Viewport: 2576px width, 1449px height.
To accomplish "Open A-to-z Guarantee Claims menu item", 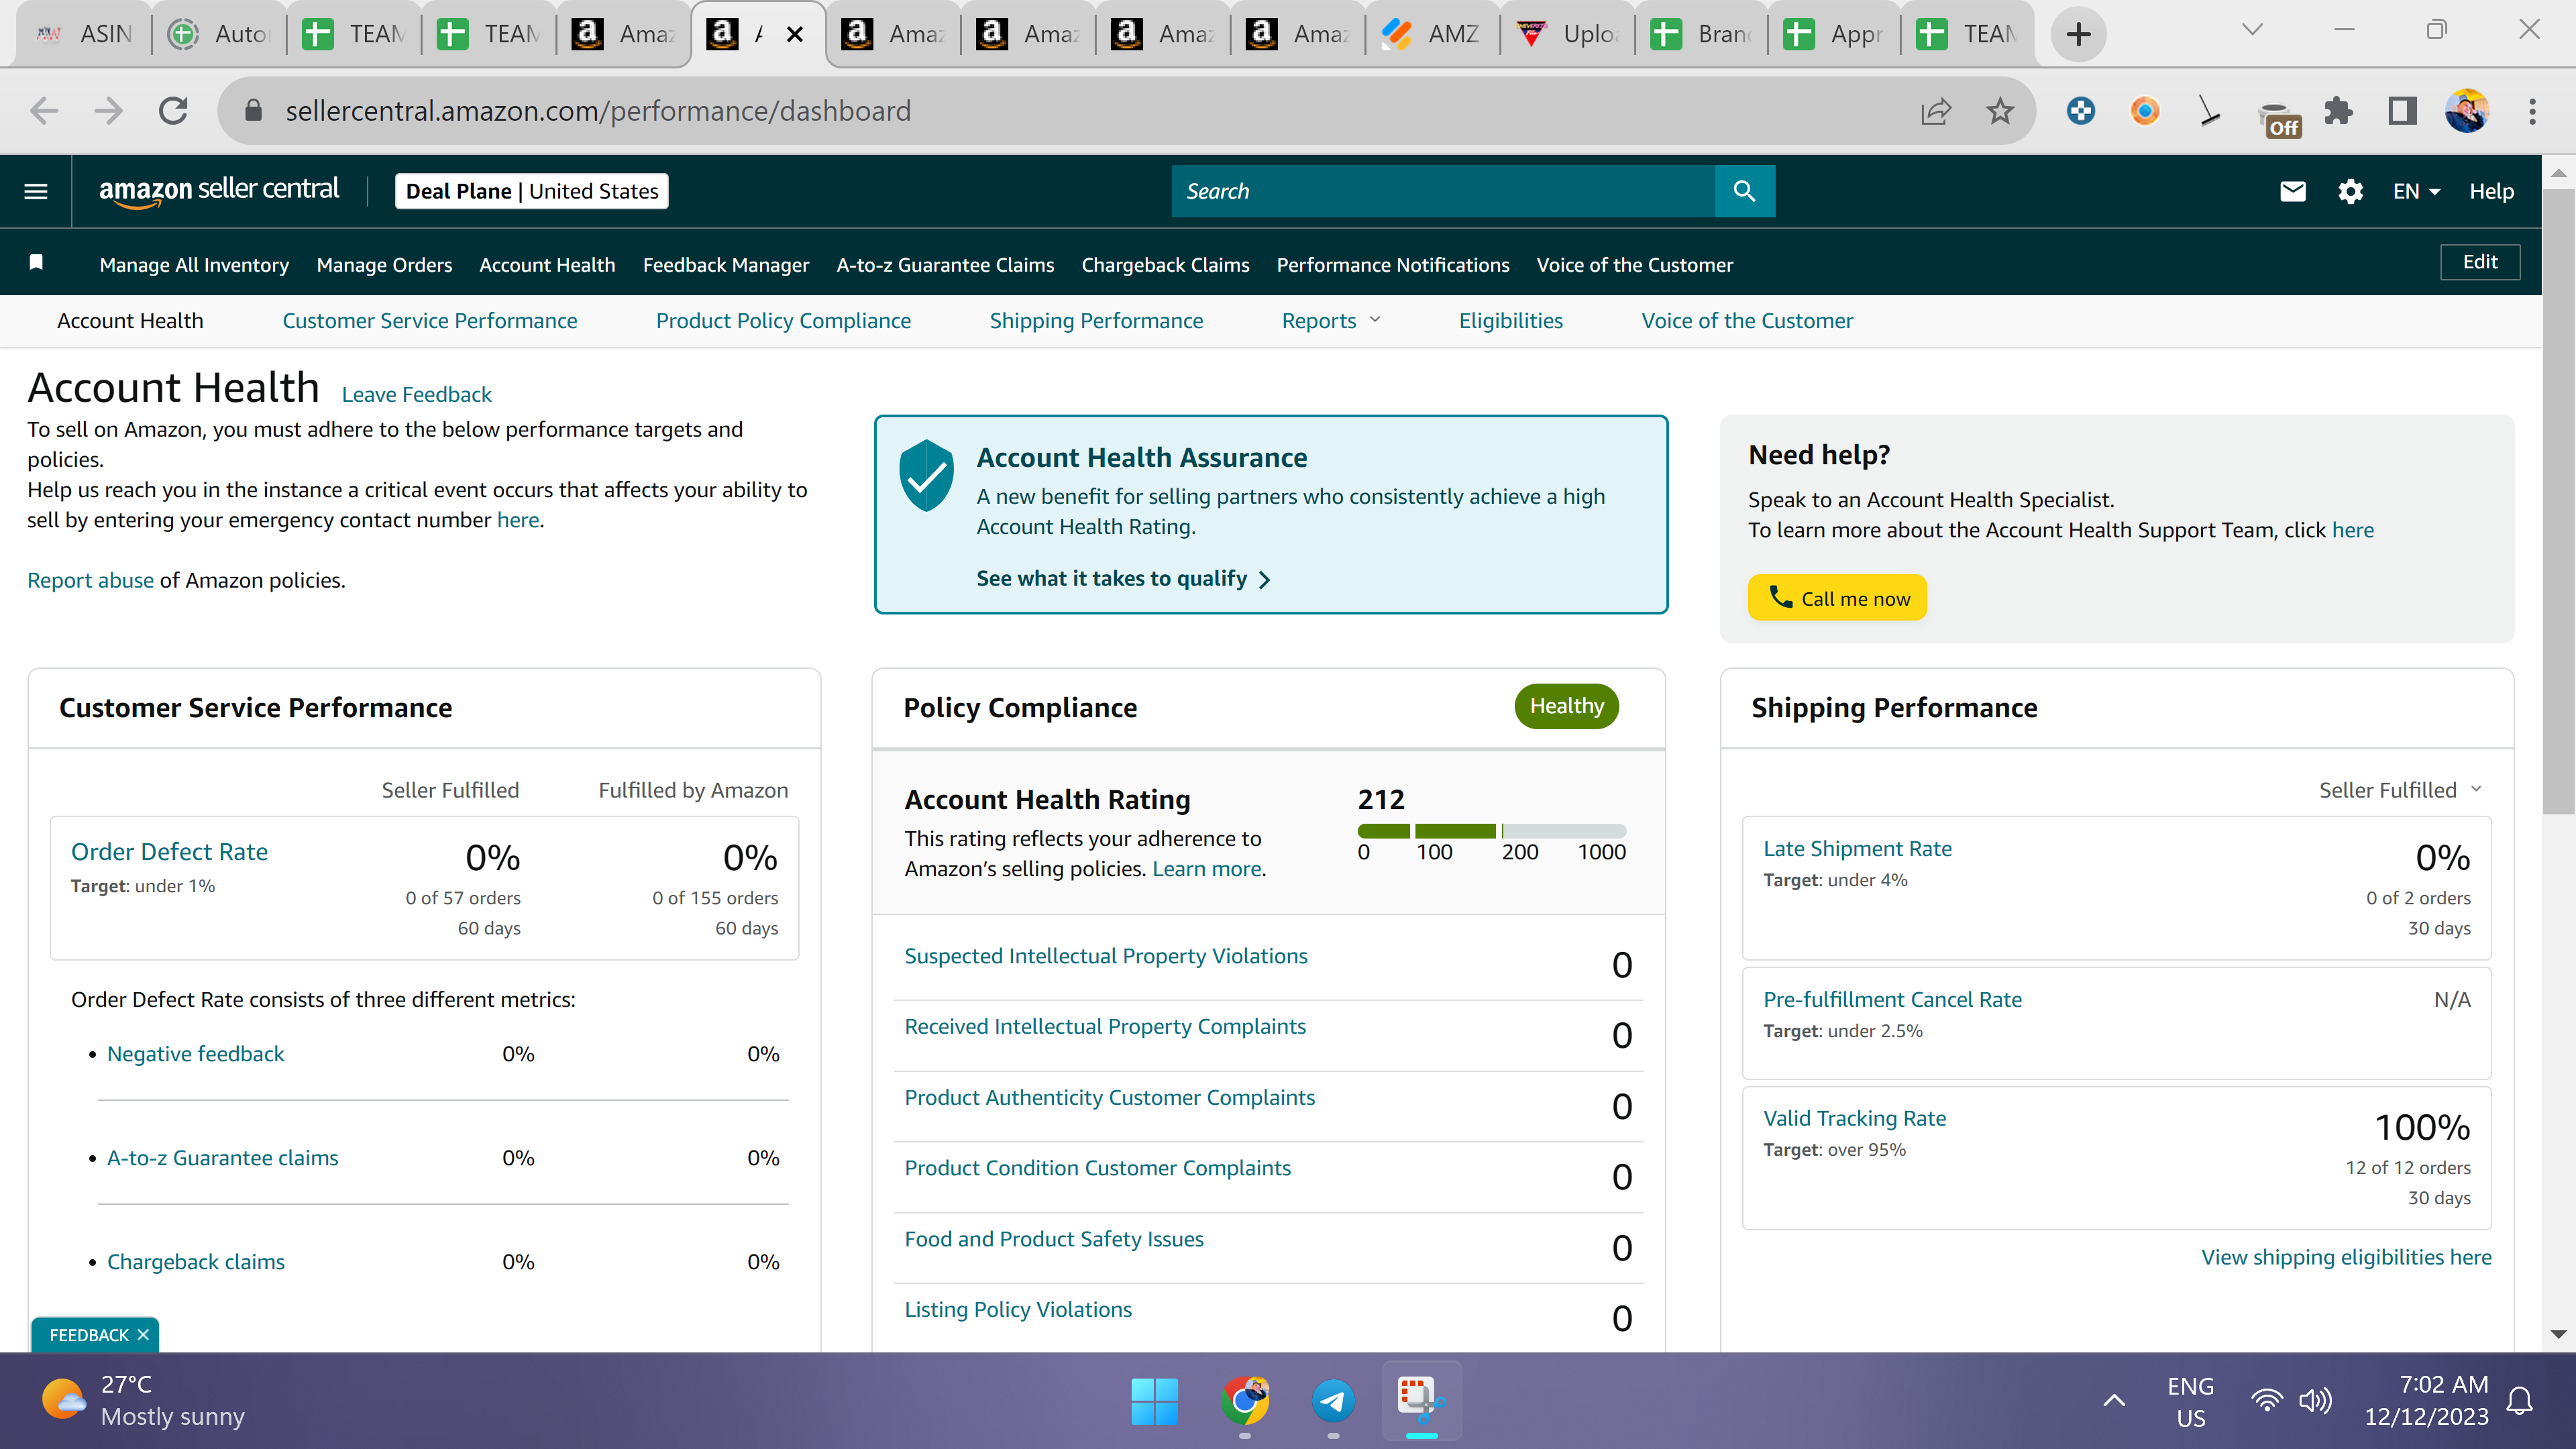I will click(945, 264).
